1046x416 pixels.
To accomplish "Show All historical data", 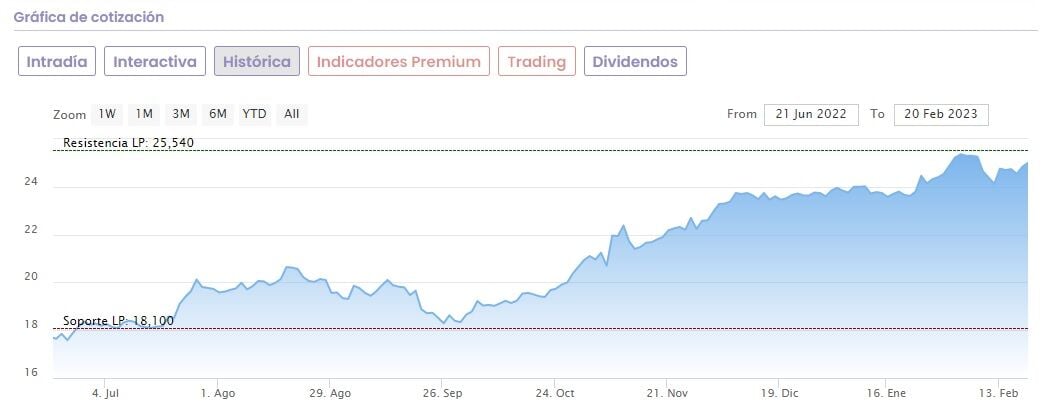I will click(x=291, y=114).
